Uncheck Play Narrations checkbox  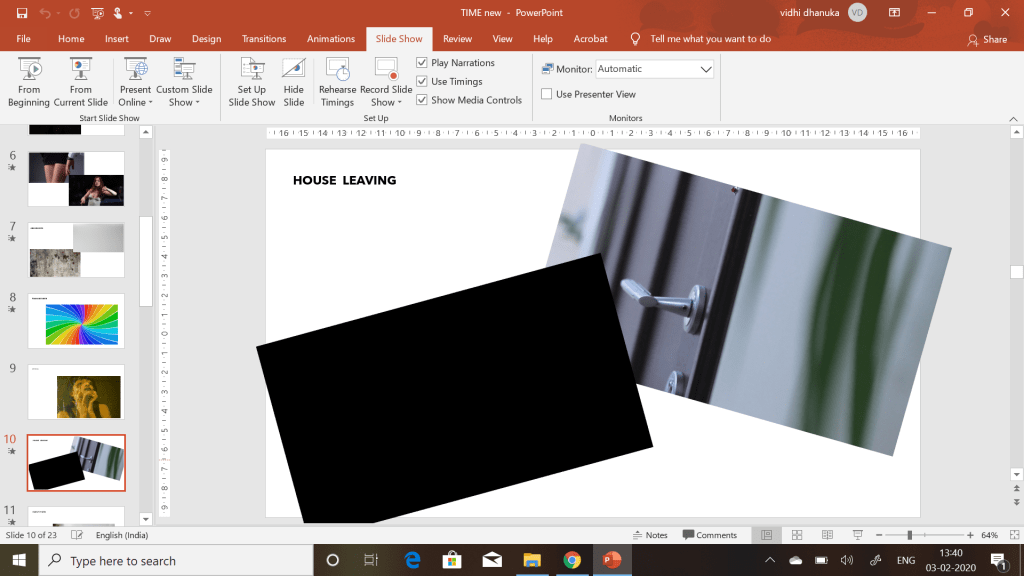422,63
